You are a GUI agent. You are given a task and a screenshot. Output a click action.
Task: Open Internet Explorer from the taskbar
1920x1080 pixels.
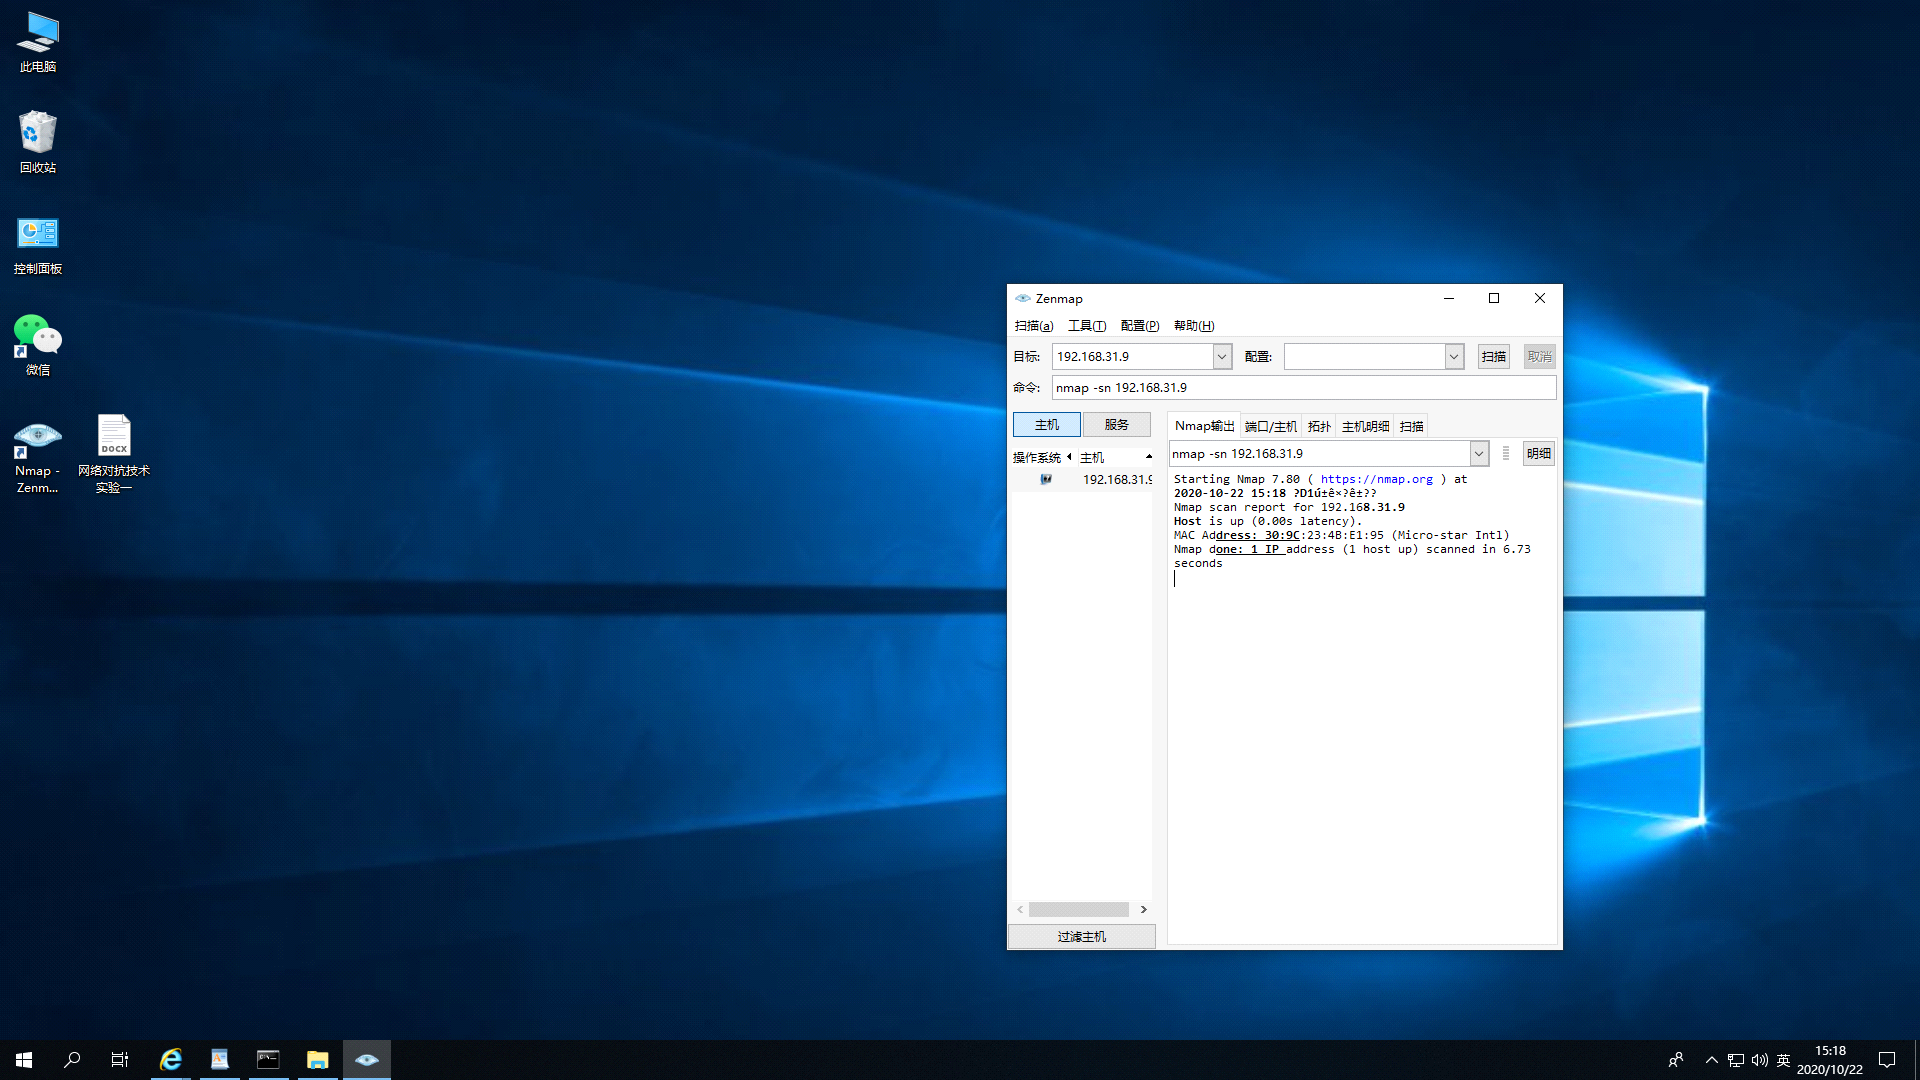[171, 1059]
